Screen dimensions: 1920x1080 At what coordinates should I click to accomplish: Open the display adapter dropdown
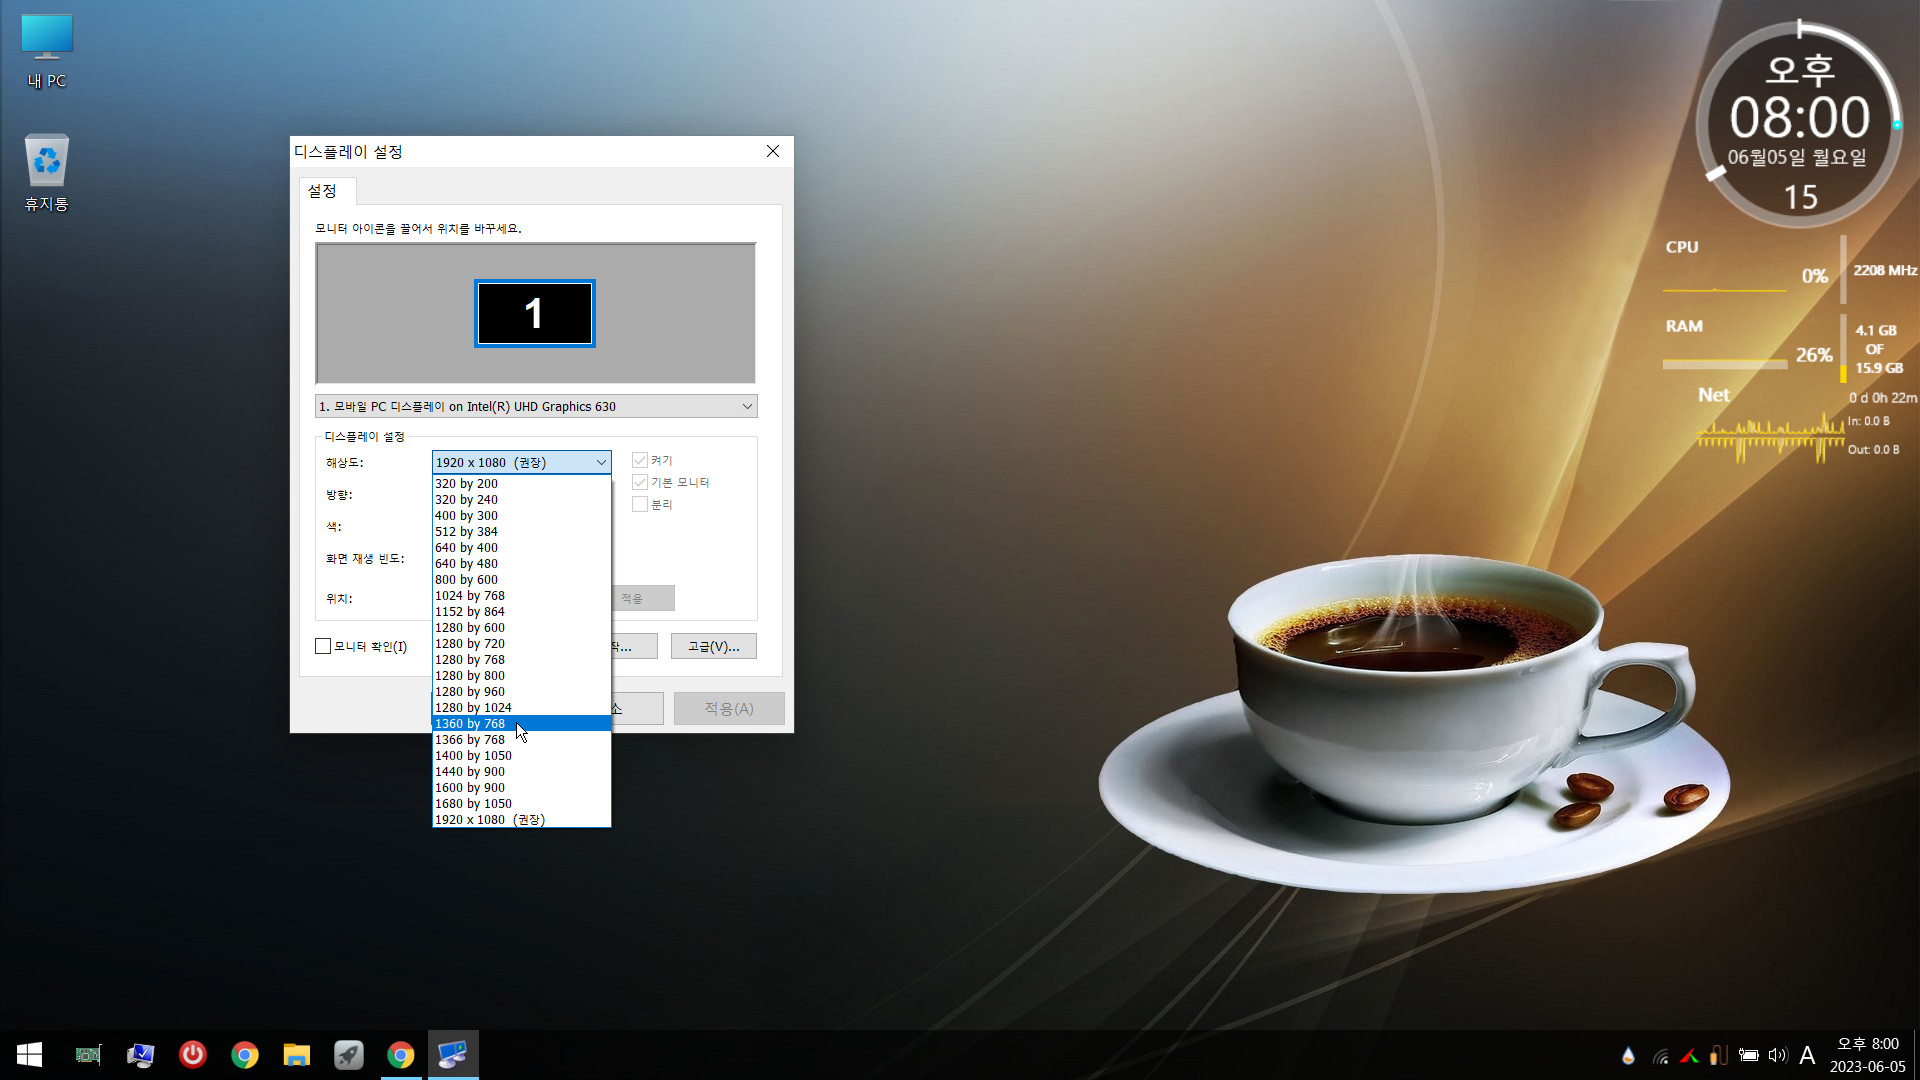pos(536,406)
